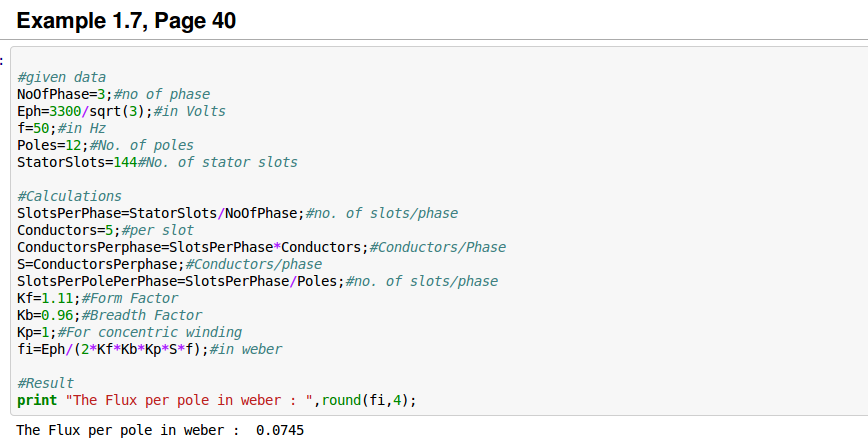Viewport: 868px width, 446px height.
Task: Click the '#Result' comment line
Action: tap(45, 383)
